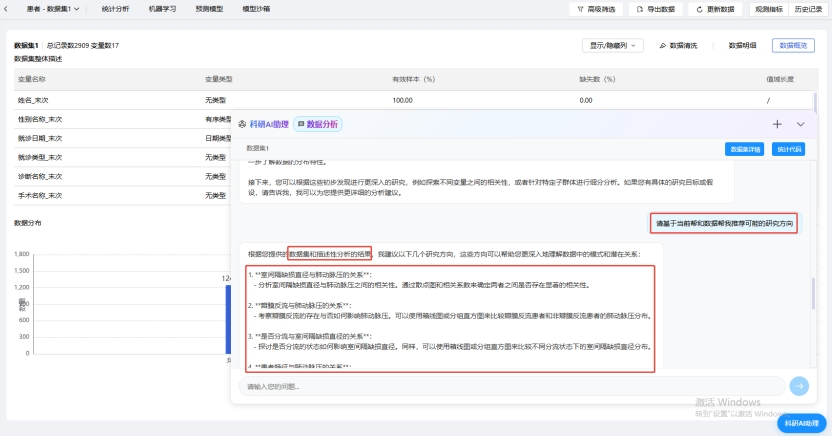Switch to 数据明细 detail view
The height and width of the screenshot is (436, 832).
pos(742,45)
